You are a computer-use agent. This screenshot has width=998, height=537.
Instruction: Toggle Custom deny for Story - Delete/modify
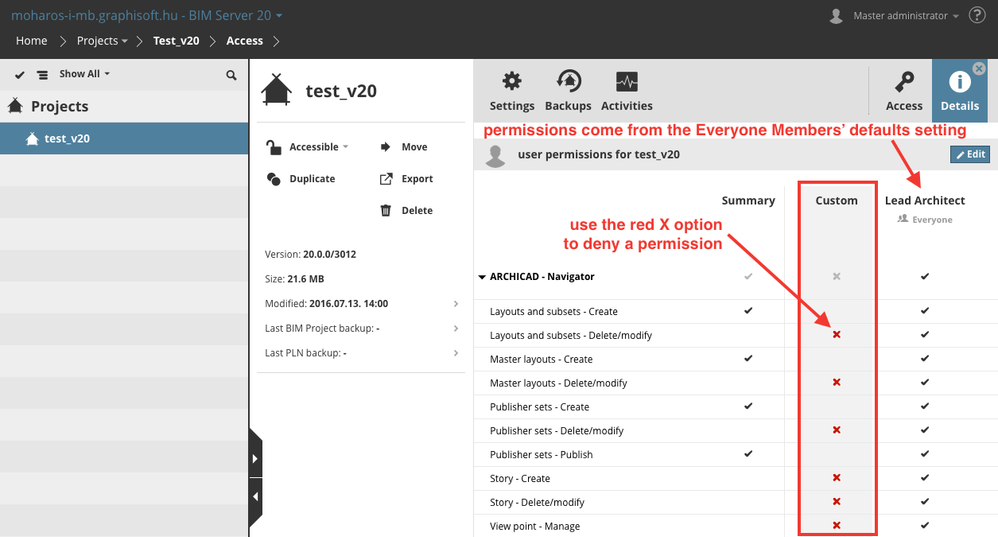[x=836, y=501]
